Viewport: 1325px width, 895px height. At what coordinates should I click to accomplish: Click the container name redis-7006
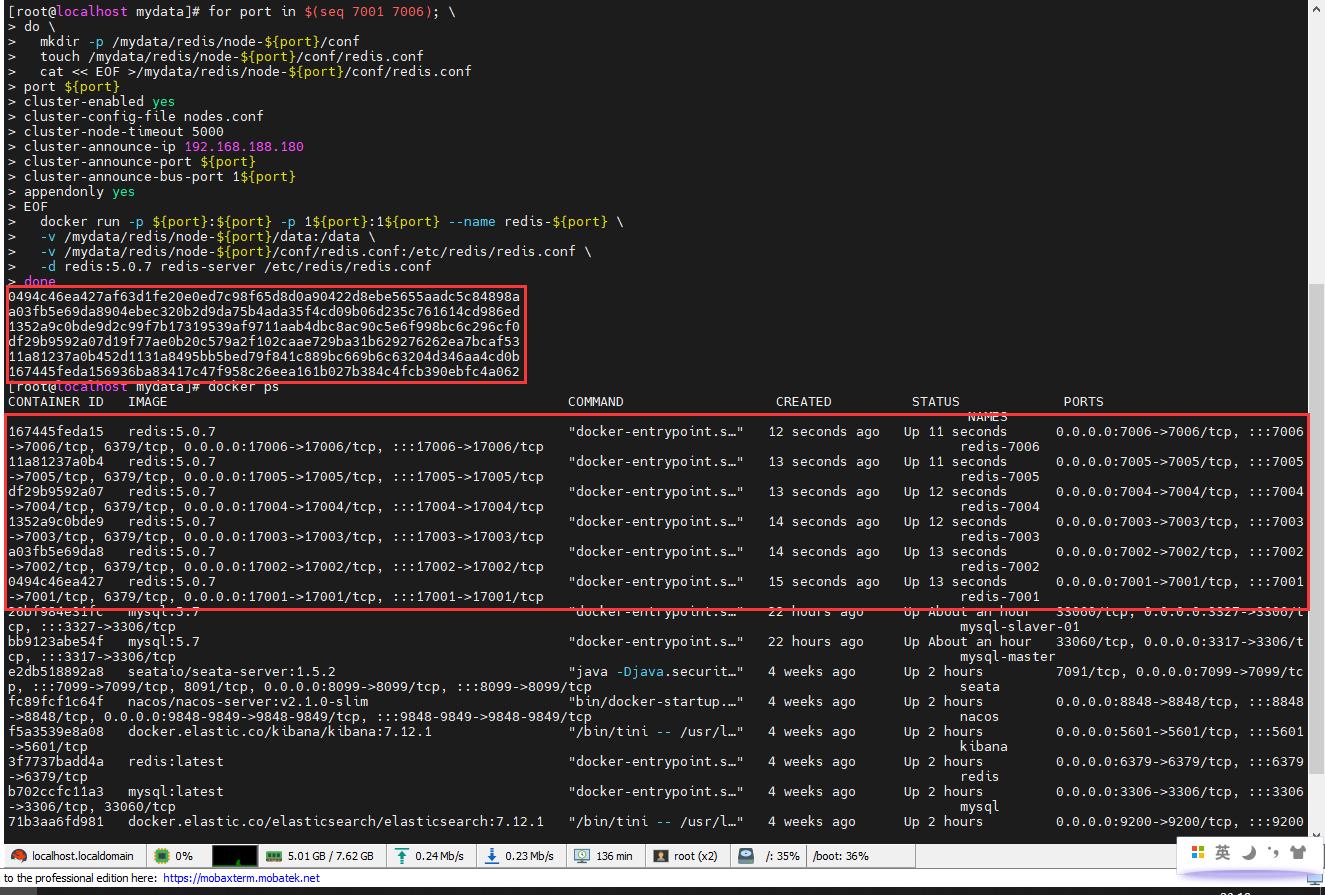click(x=1000, y=447)
